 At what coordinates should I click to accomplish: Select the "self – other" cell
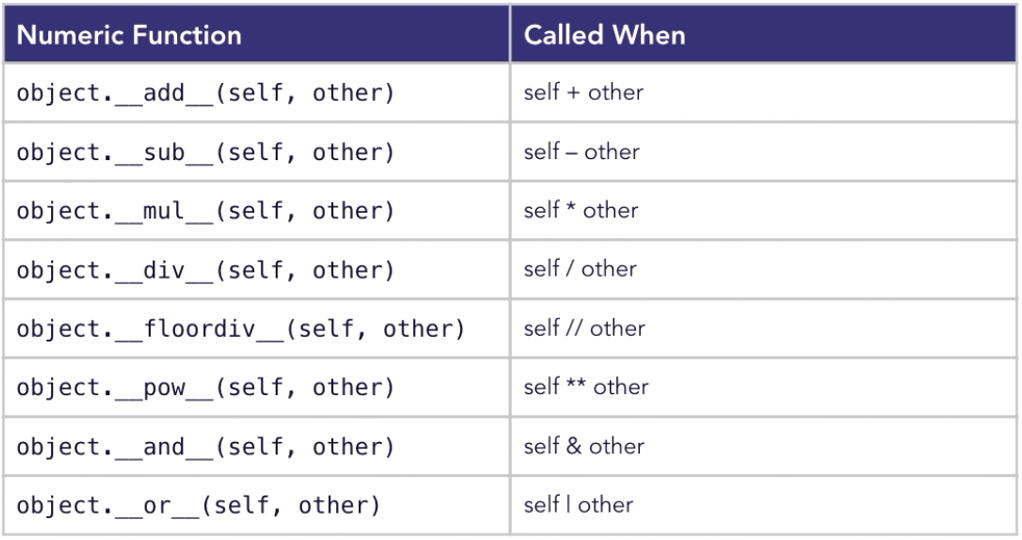click(x=582, y=152)
